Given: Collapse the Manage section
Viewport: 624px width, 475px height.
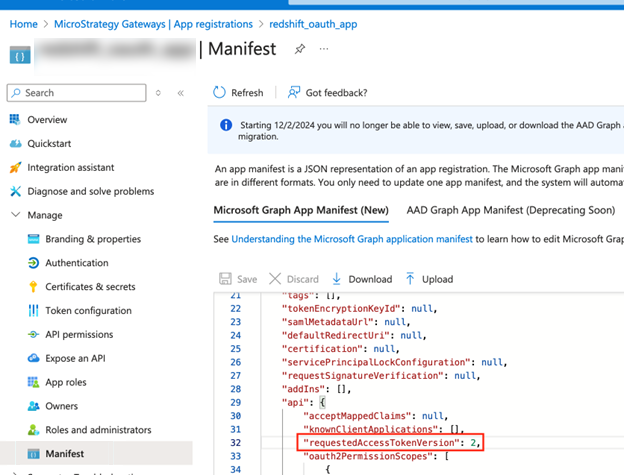Looking at the screenshot, I should tap(15, 215).
